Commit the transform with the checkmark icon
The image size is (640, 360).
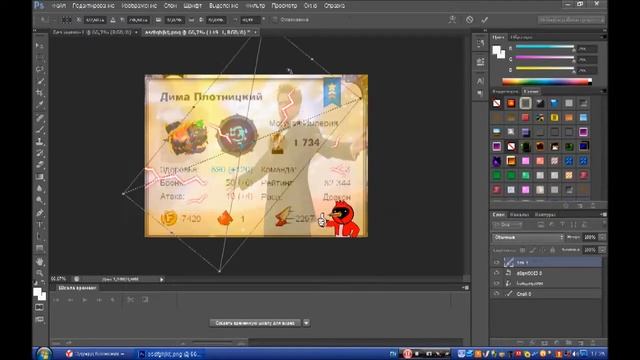[x=484, y=20]
